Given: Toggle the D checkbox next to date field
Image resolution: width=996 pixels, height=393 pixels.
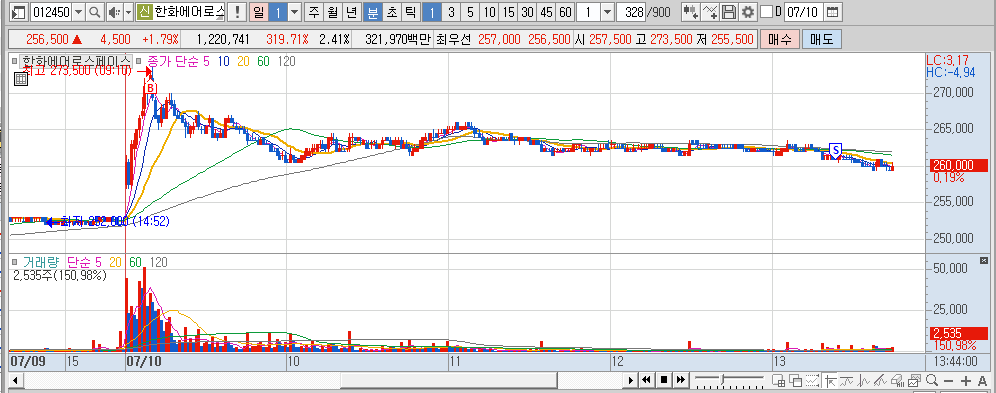Looking at the screenshot, I should point(767,11).
